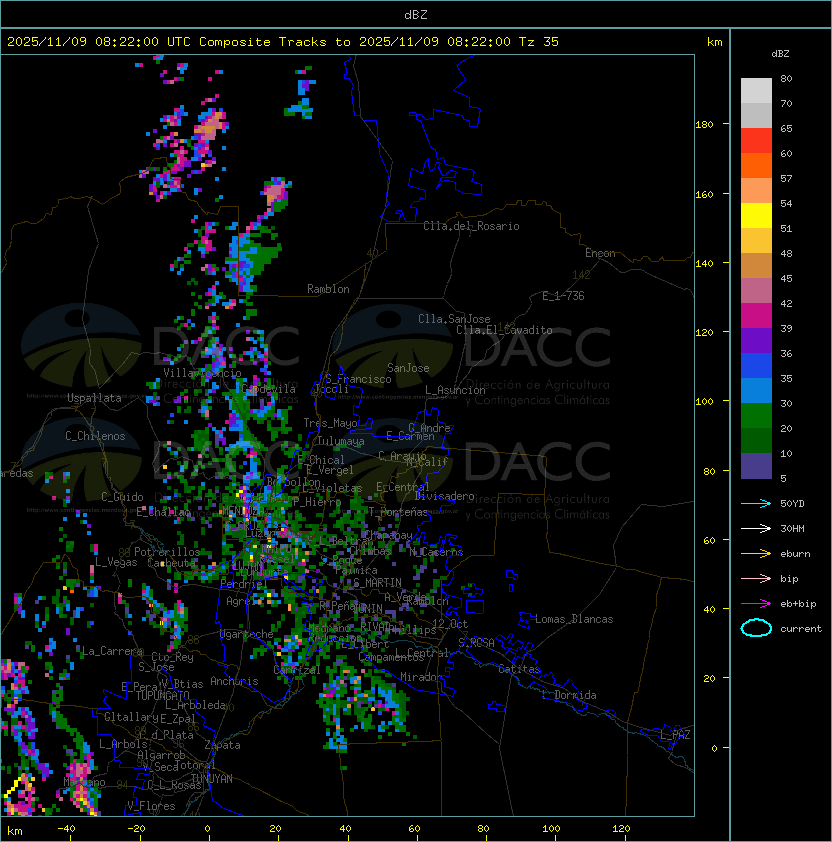Click the 'E_1-736' map label
This screenshot has height=842, width=832.
coord(563,296)
